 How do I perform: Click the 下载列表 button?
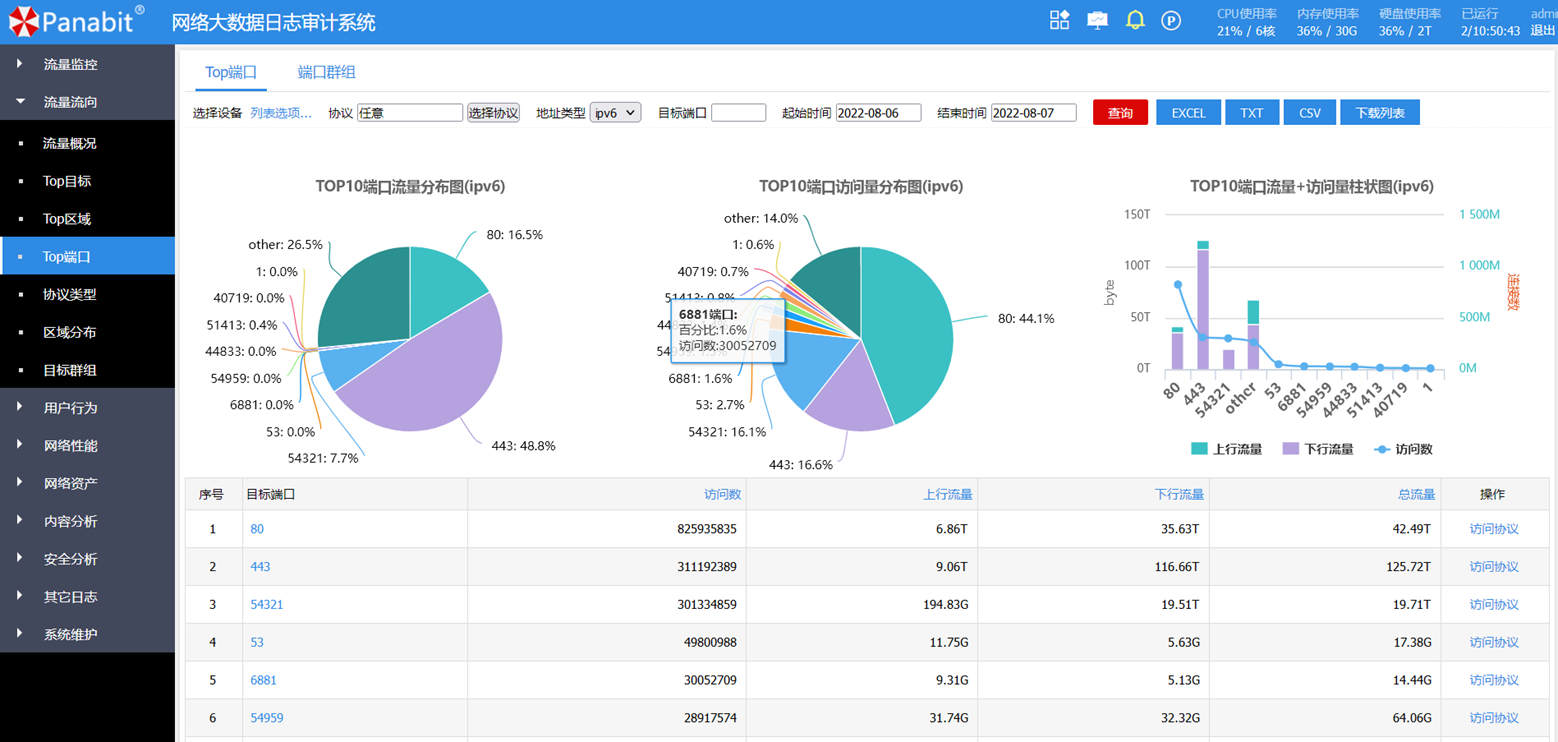1380,113
